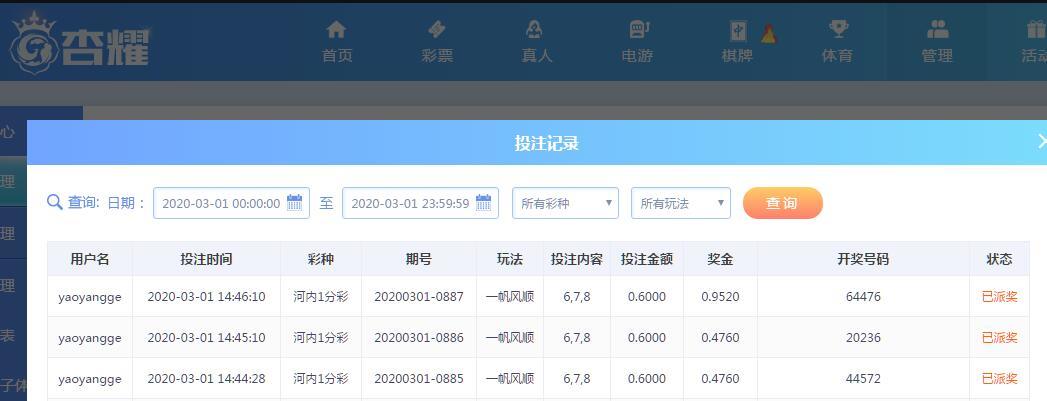The width and height of the screenshot is (1047, 401).
Task: Open the 管理 management people icon
Action: pyautogui.click(x=937, y=29)
